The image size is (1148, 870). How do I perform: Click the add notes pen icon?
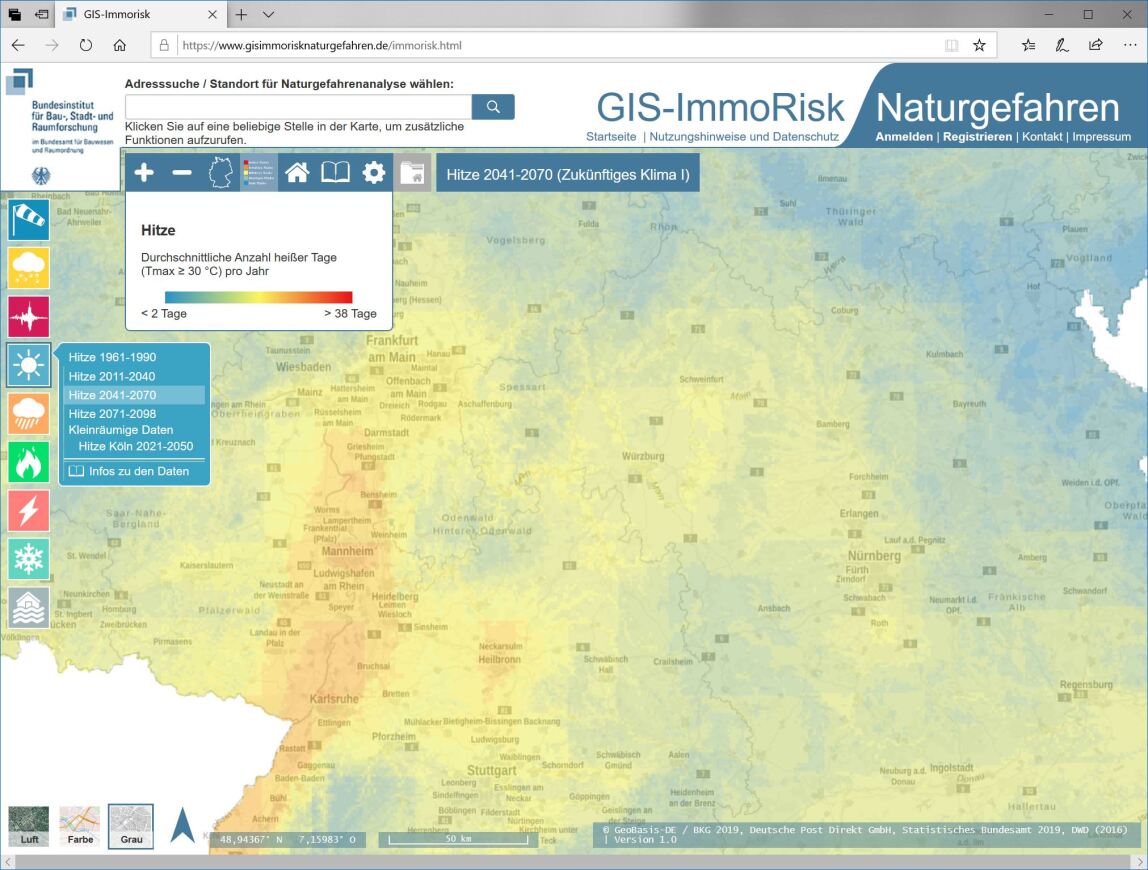1062,45
